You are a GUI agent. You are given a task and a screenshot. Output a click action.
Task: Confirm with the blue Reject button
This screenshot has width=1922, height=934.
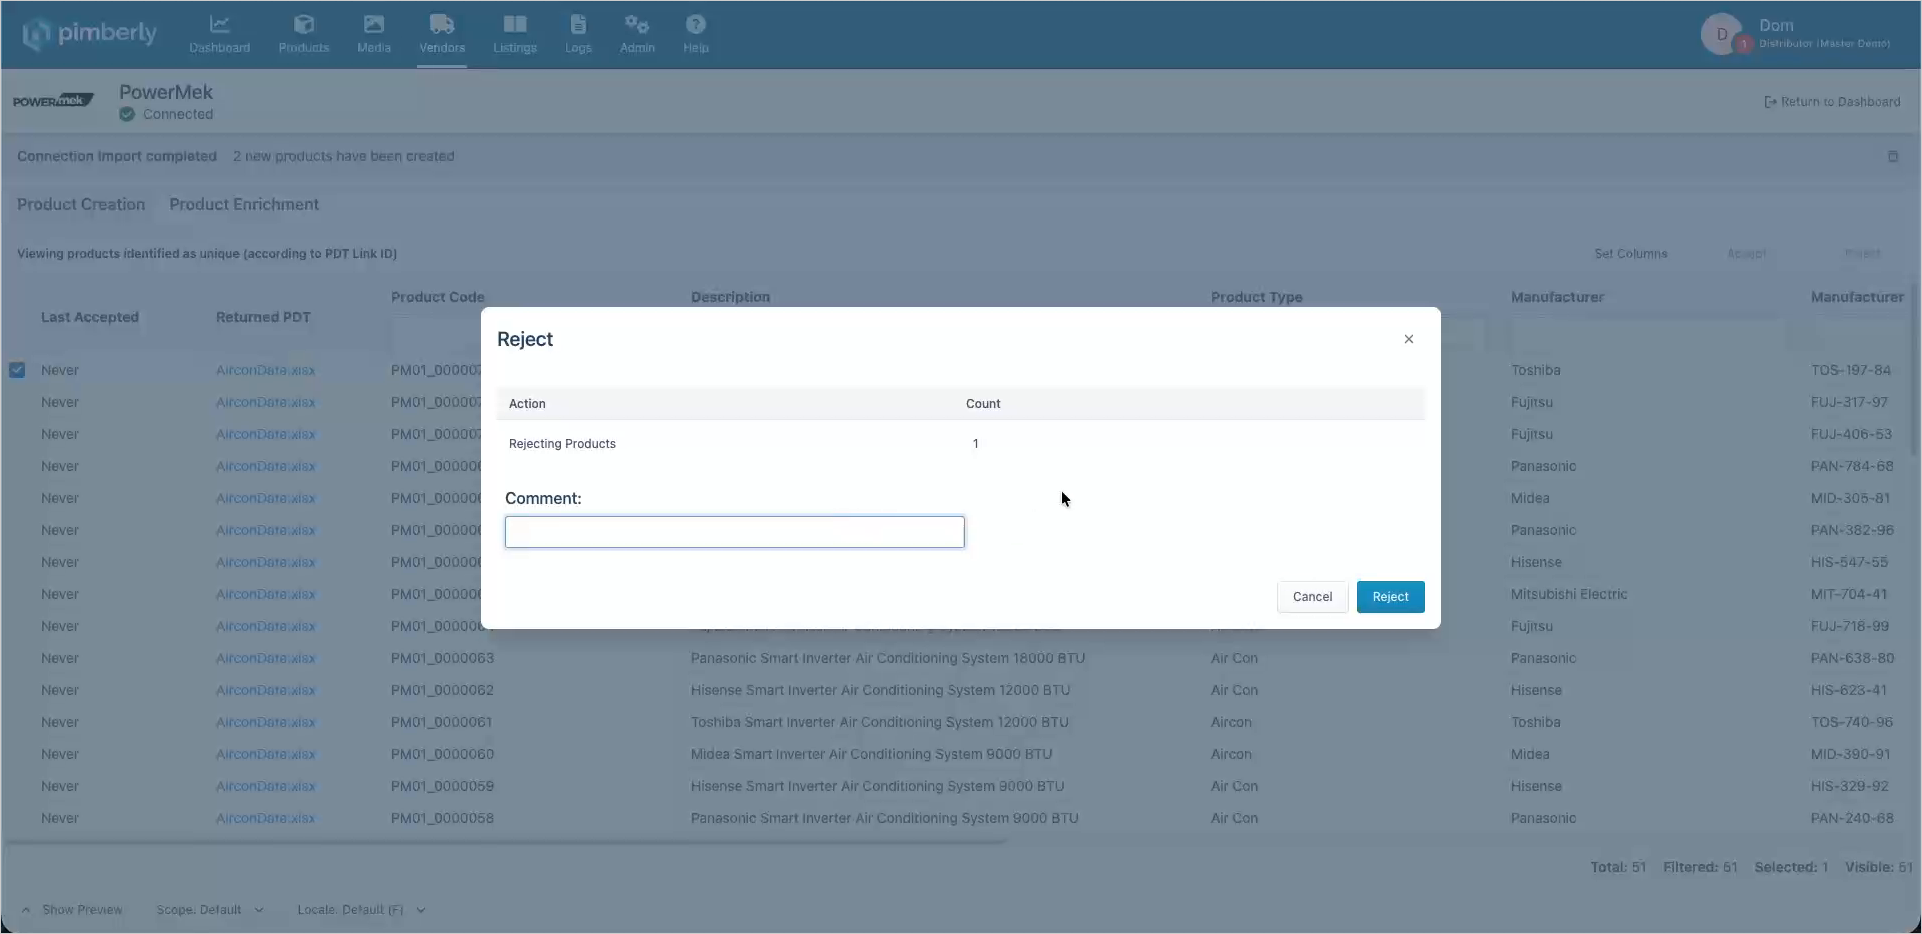pos(1390,597)
